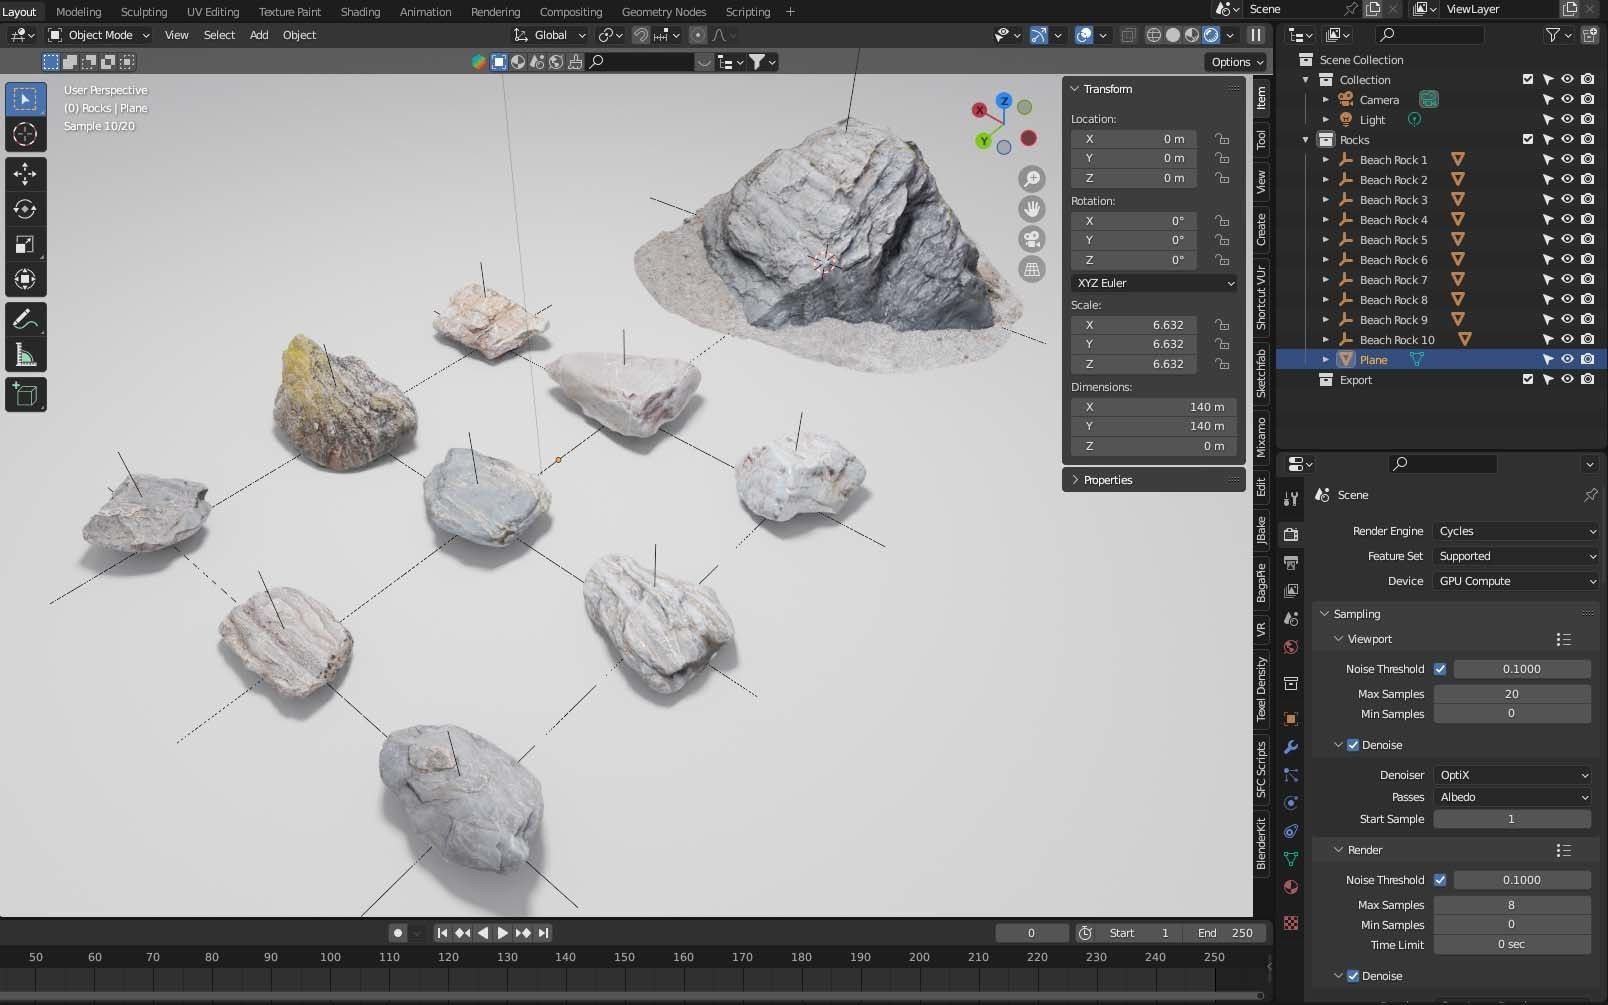This screenshot has width=1608, height=1005.
Task: Switch to rendered viewport shading
Action: (1211, 35)
